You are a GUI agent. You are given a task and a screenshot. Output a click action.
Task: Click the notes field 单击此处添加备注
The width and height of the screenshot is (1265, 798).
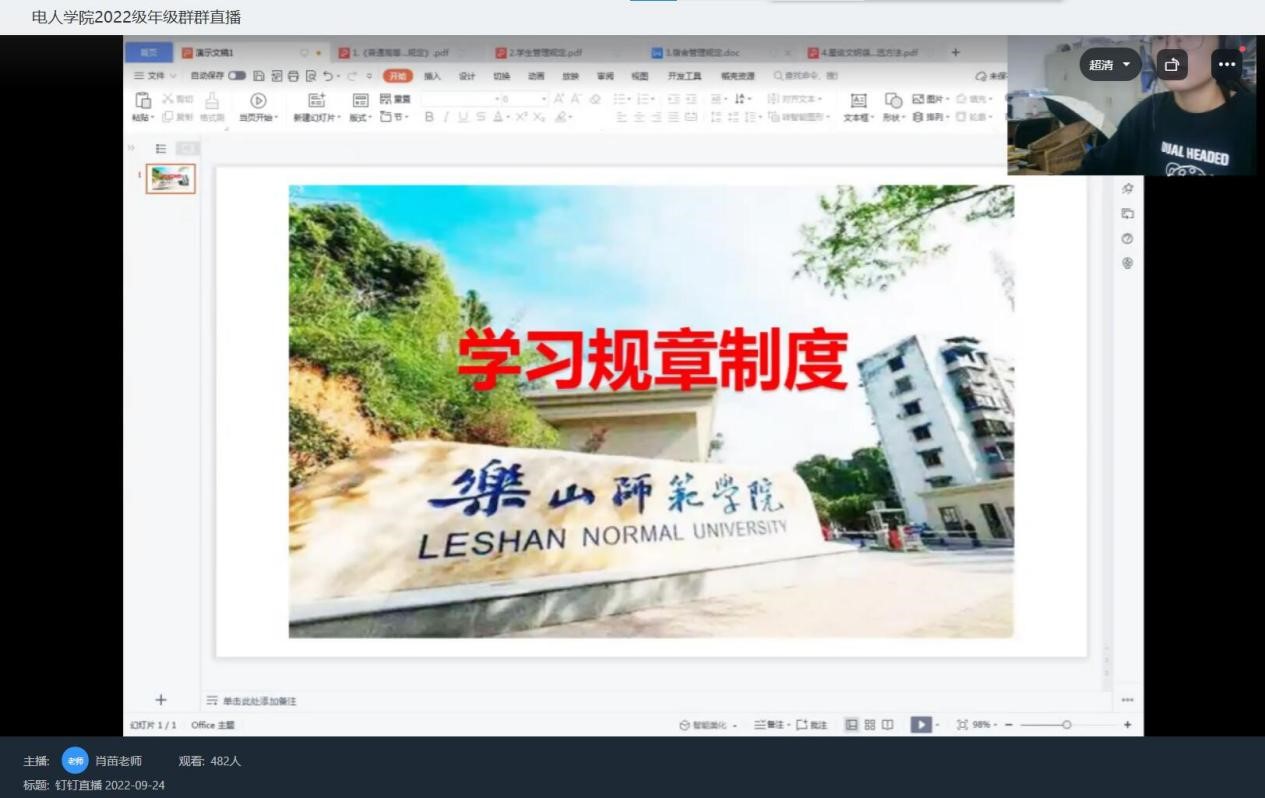259,701
